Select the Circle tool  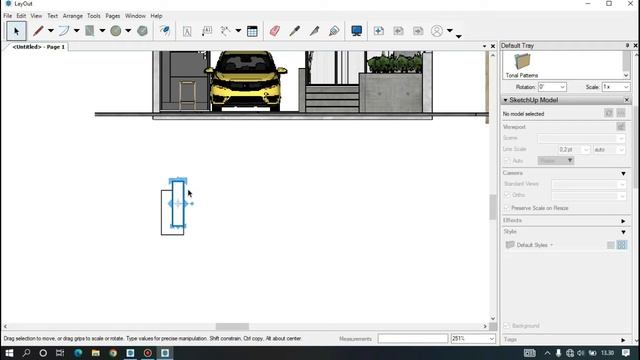point(116,31)
